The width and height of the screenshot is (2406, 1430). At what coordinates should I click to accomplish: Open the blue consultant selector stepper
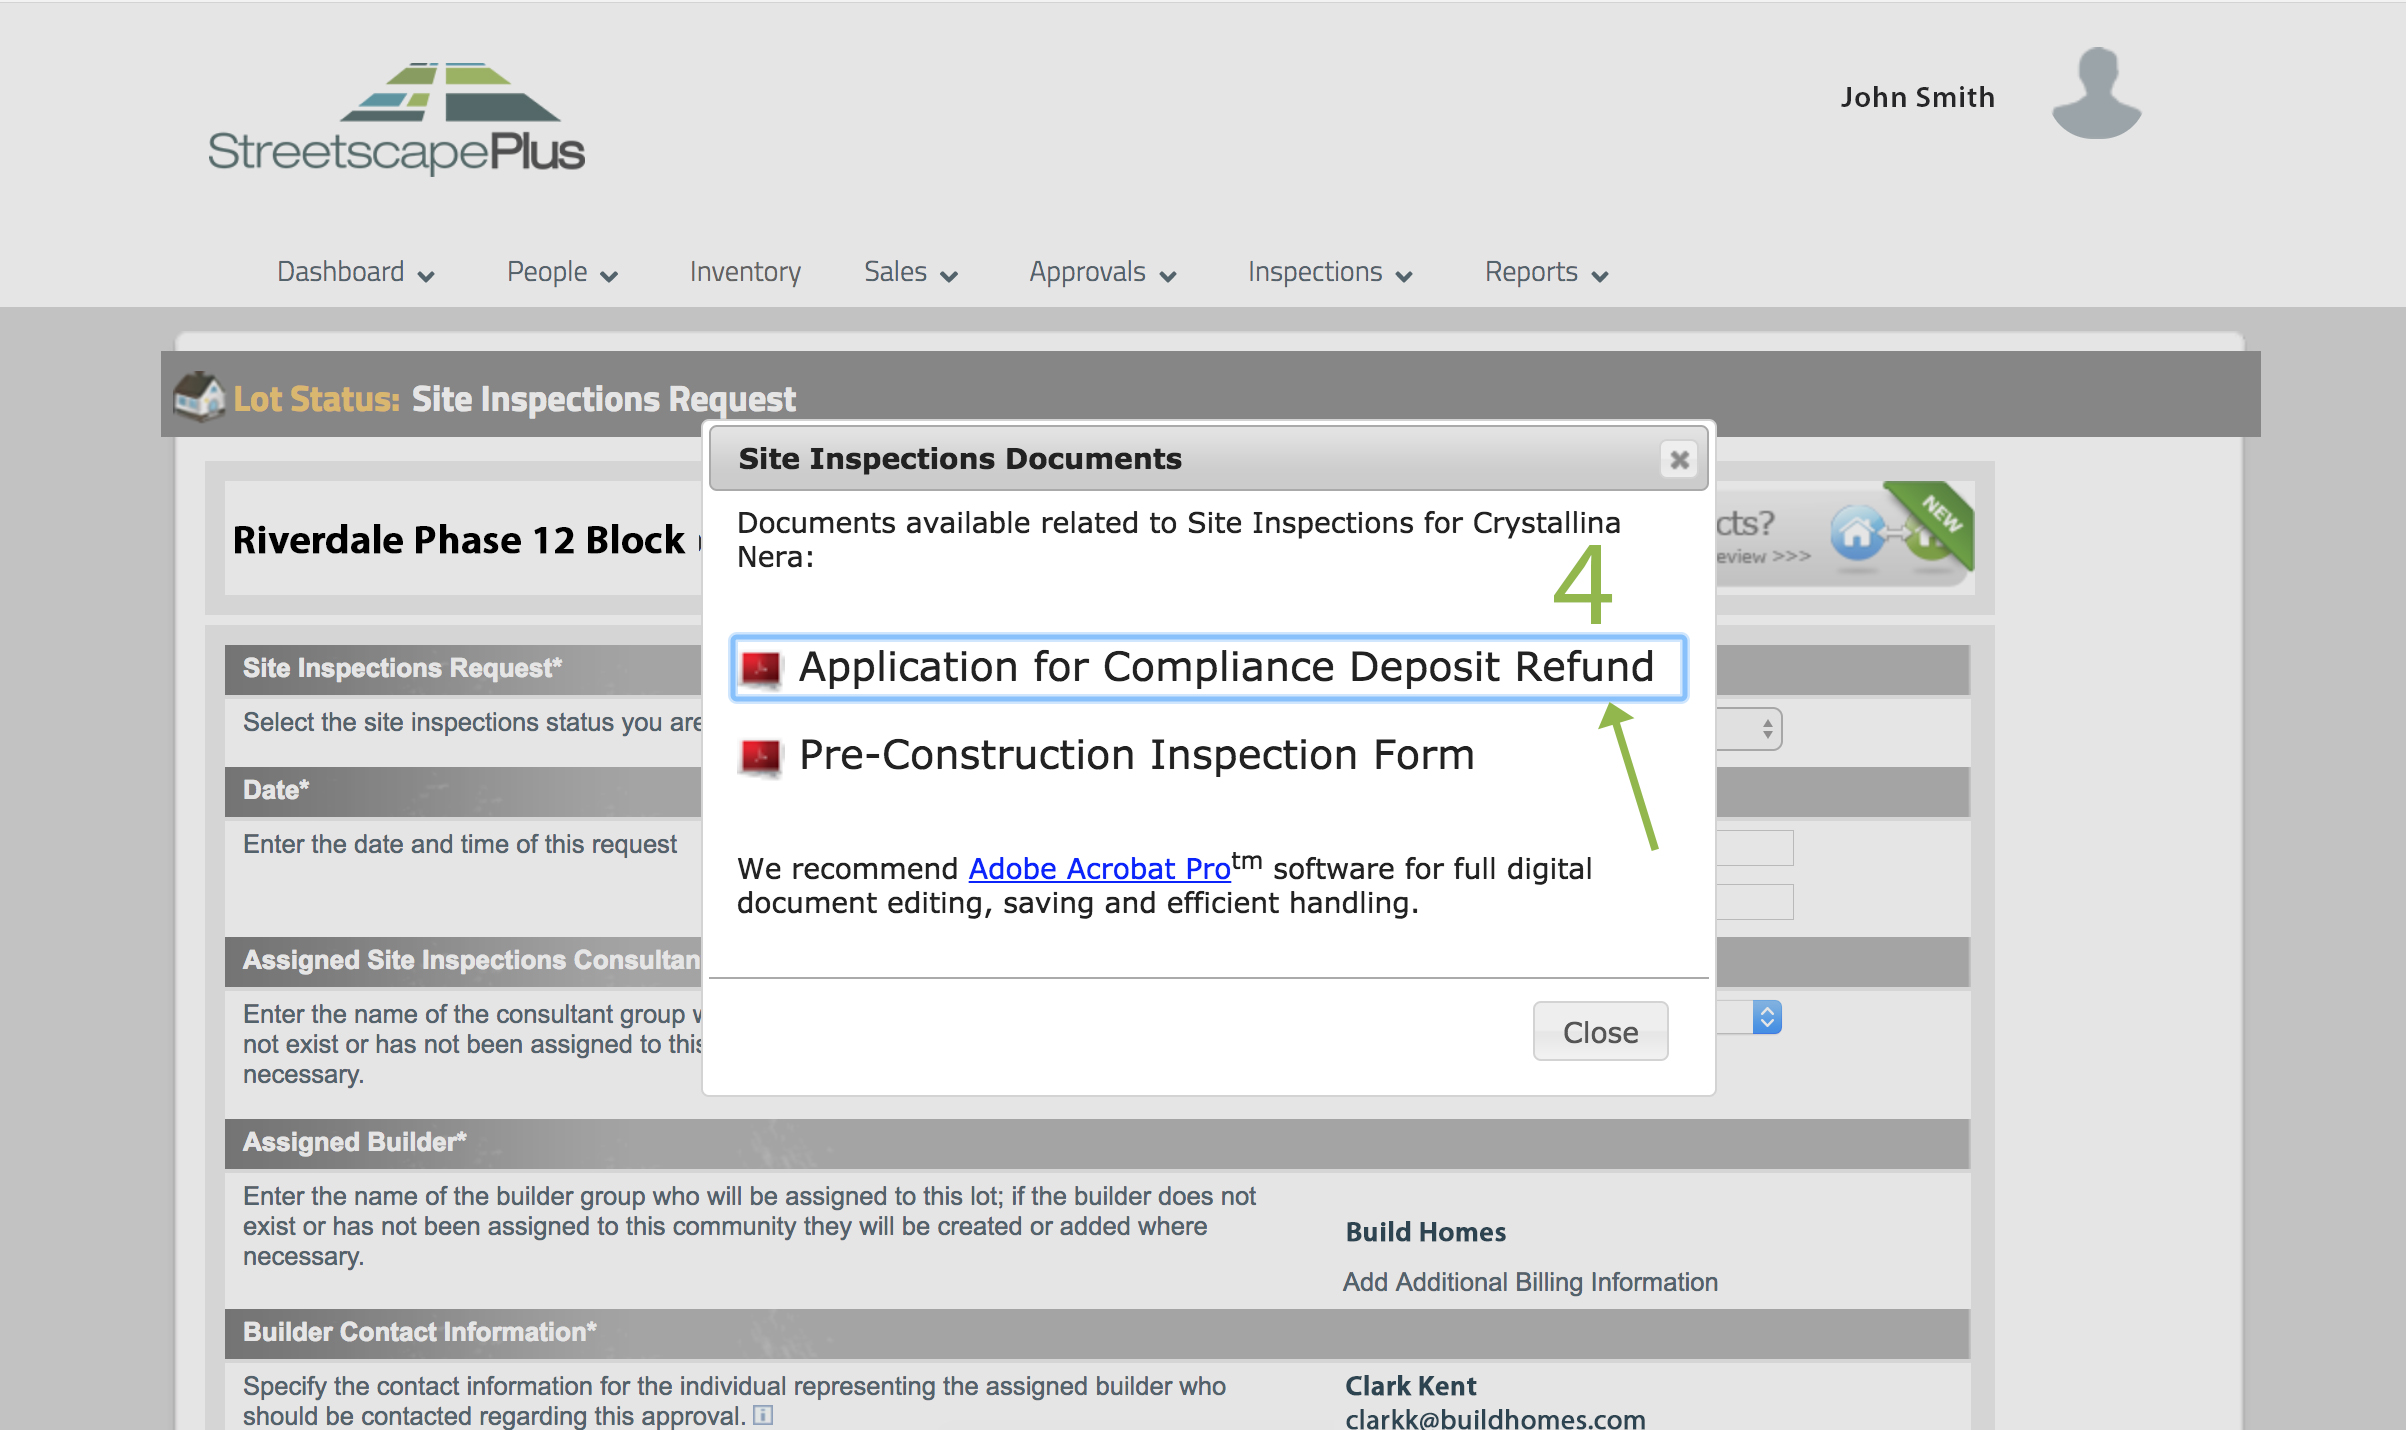pyautogui.click(x=1766, y=1017)
